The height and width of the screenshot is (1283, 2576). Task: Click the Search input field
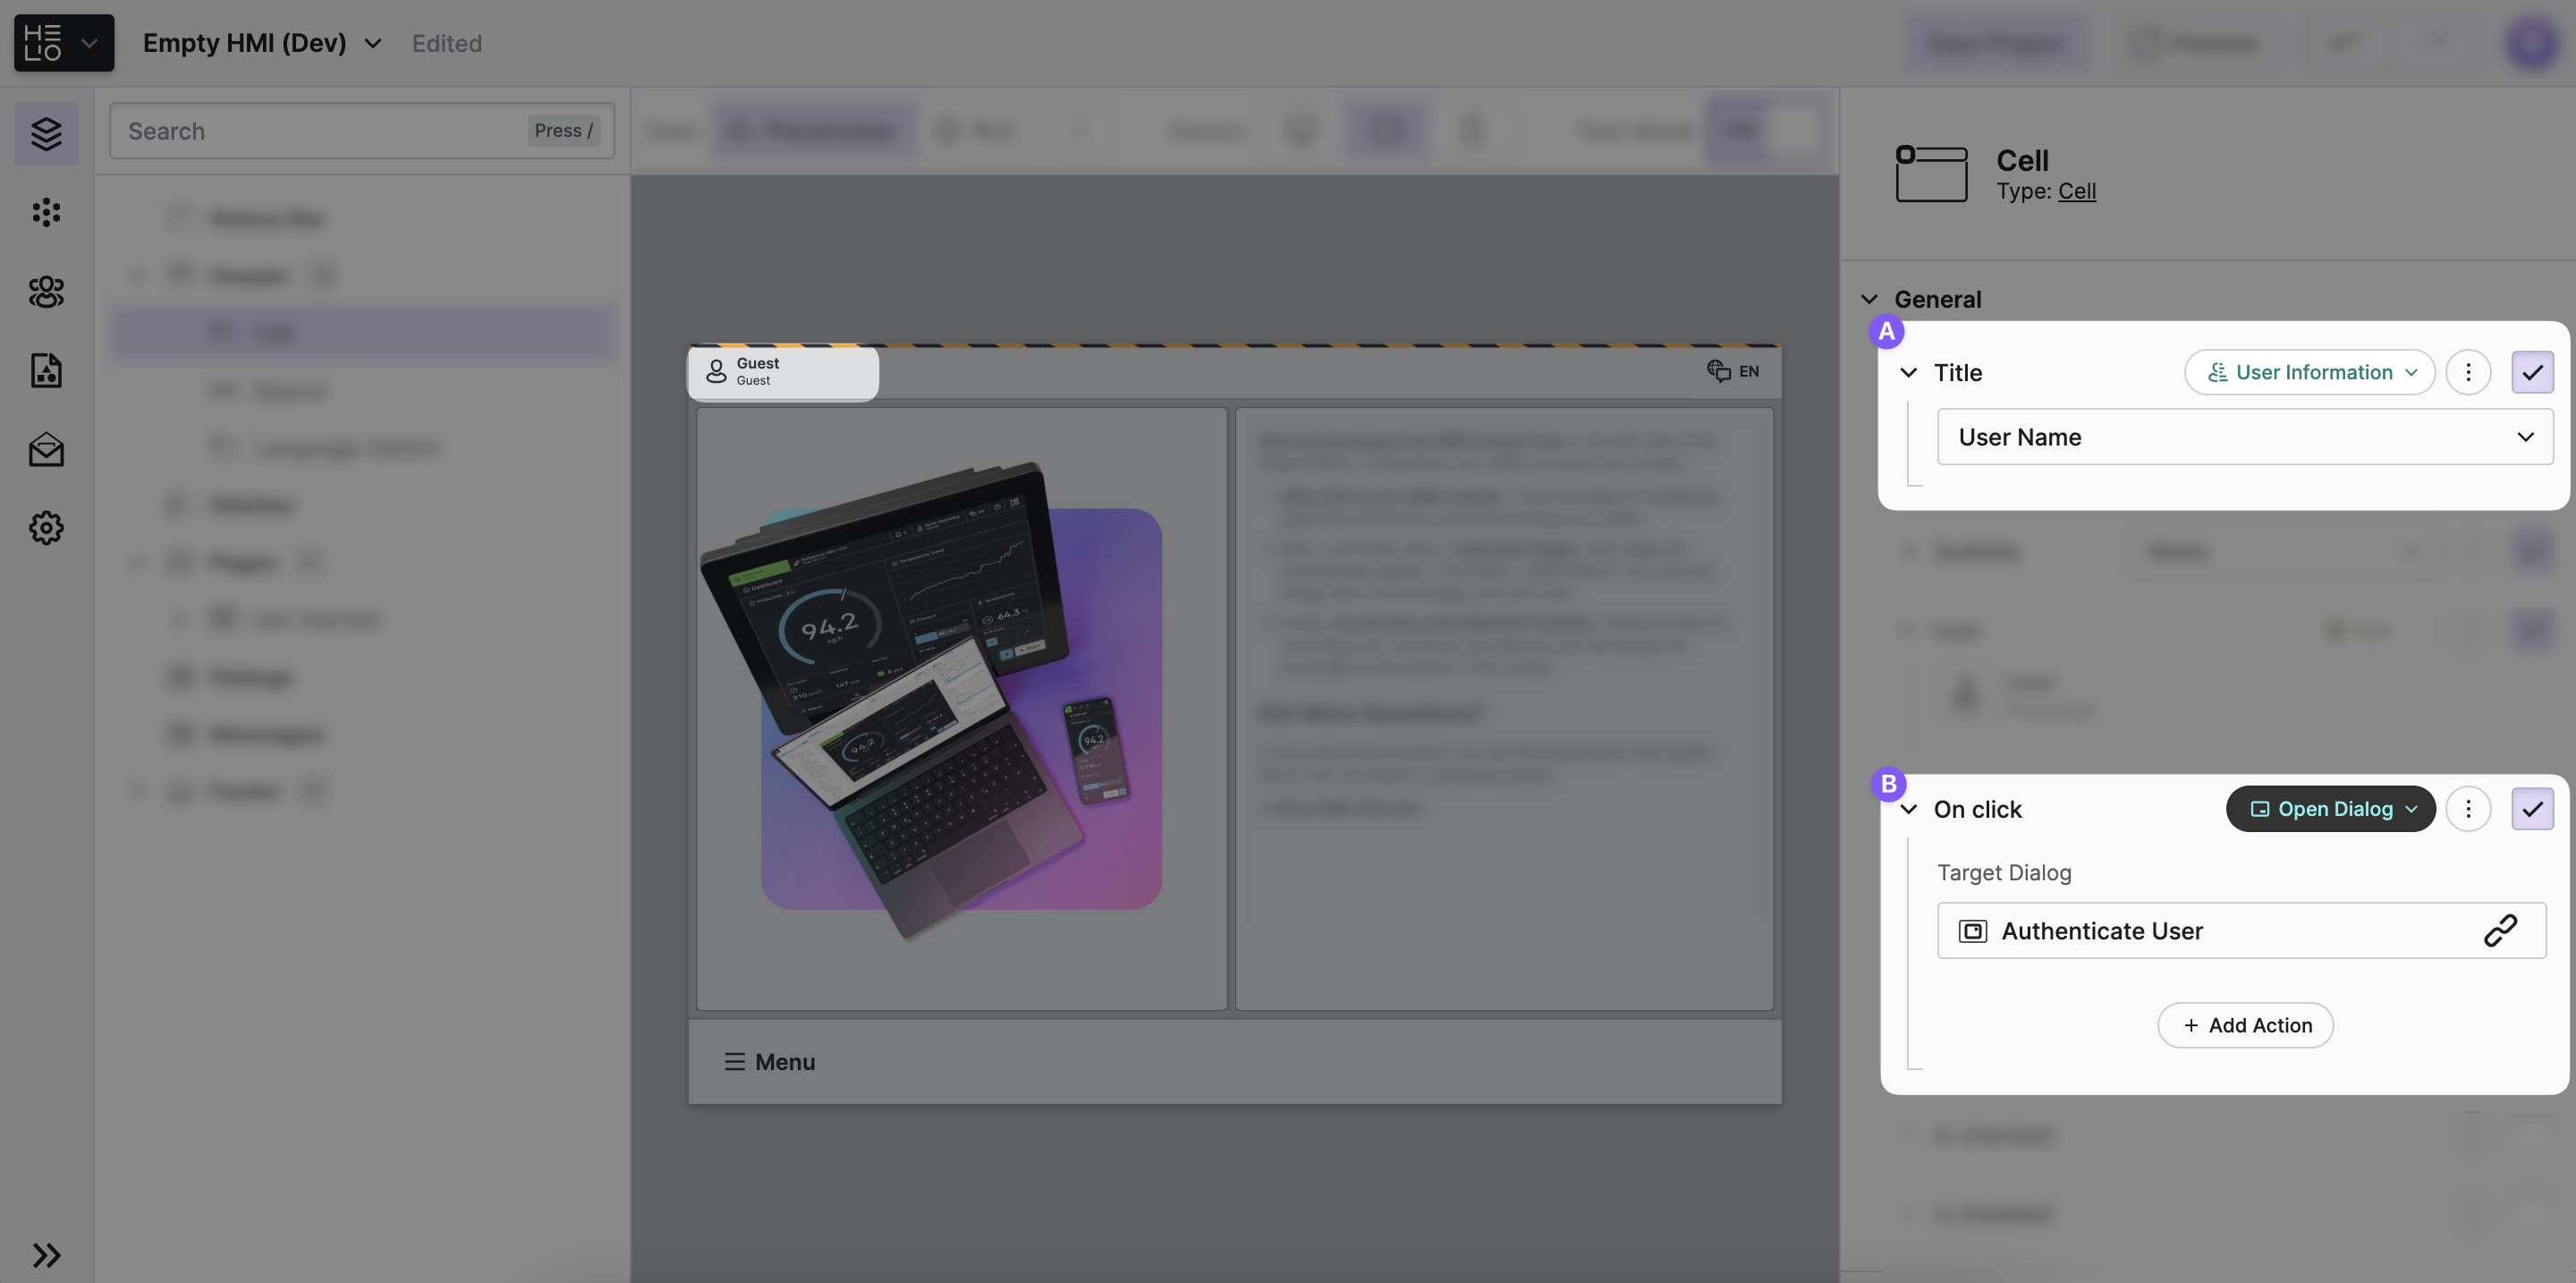coord(320,131)
